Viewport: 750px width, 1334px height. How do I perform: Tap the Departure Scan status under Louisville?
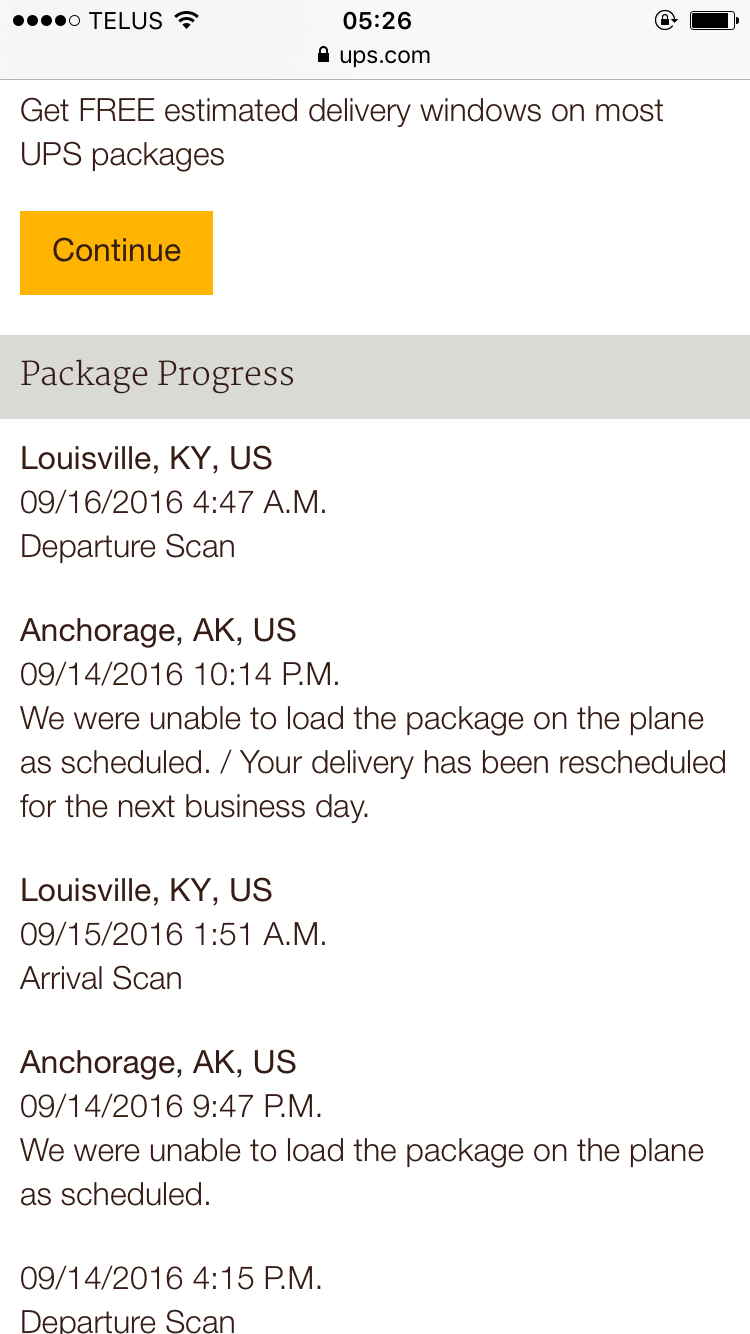point(128,547)
